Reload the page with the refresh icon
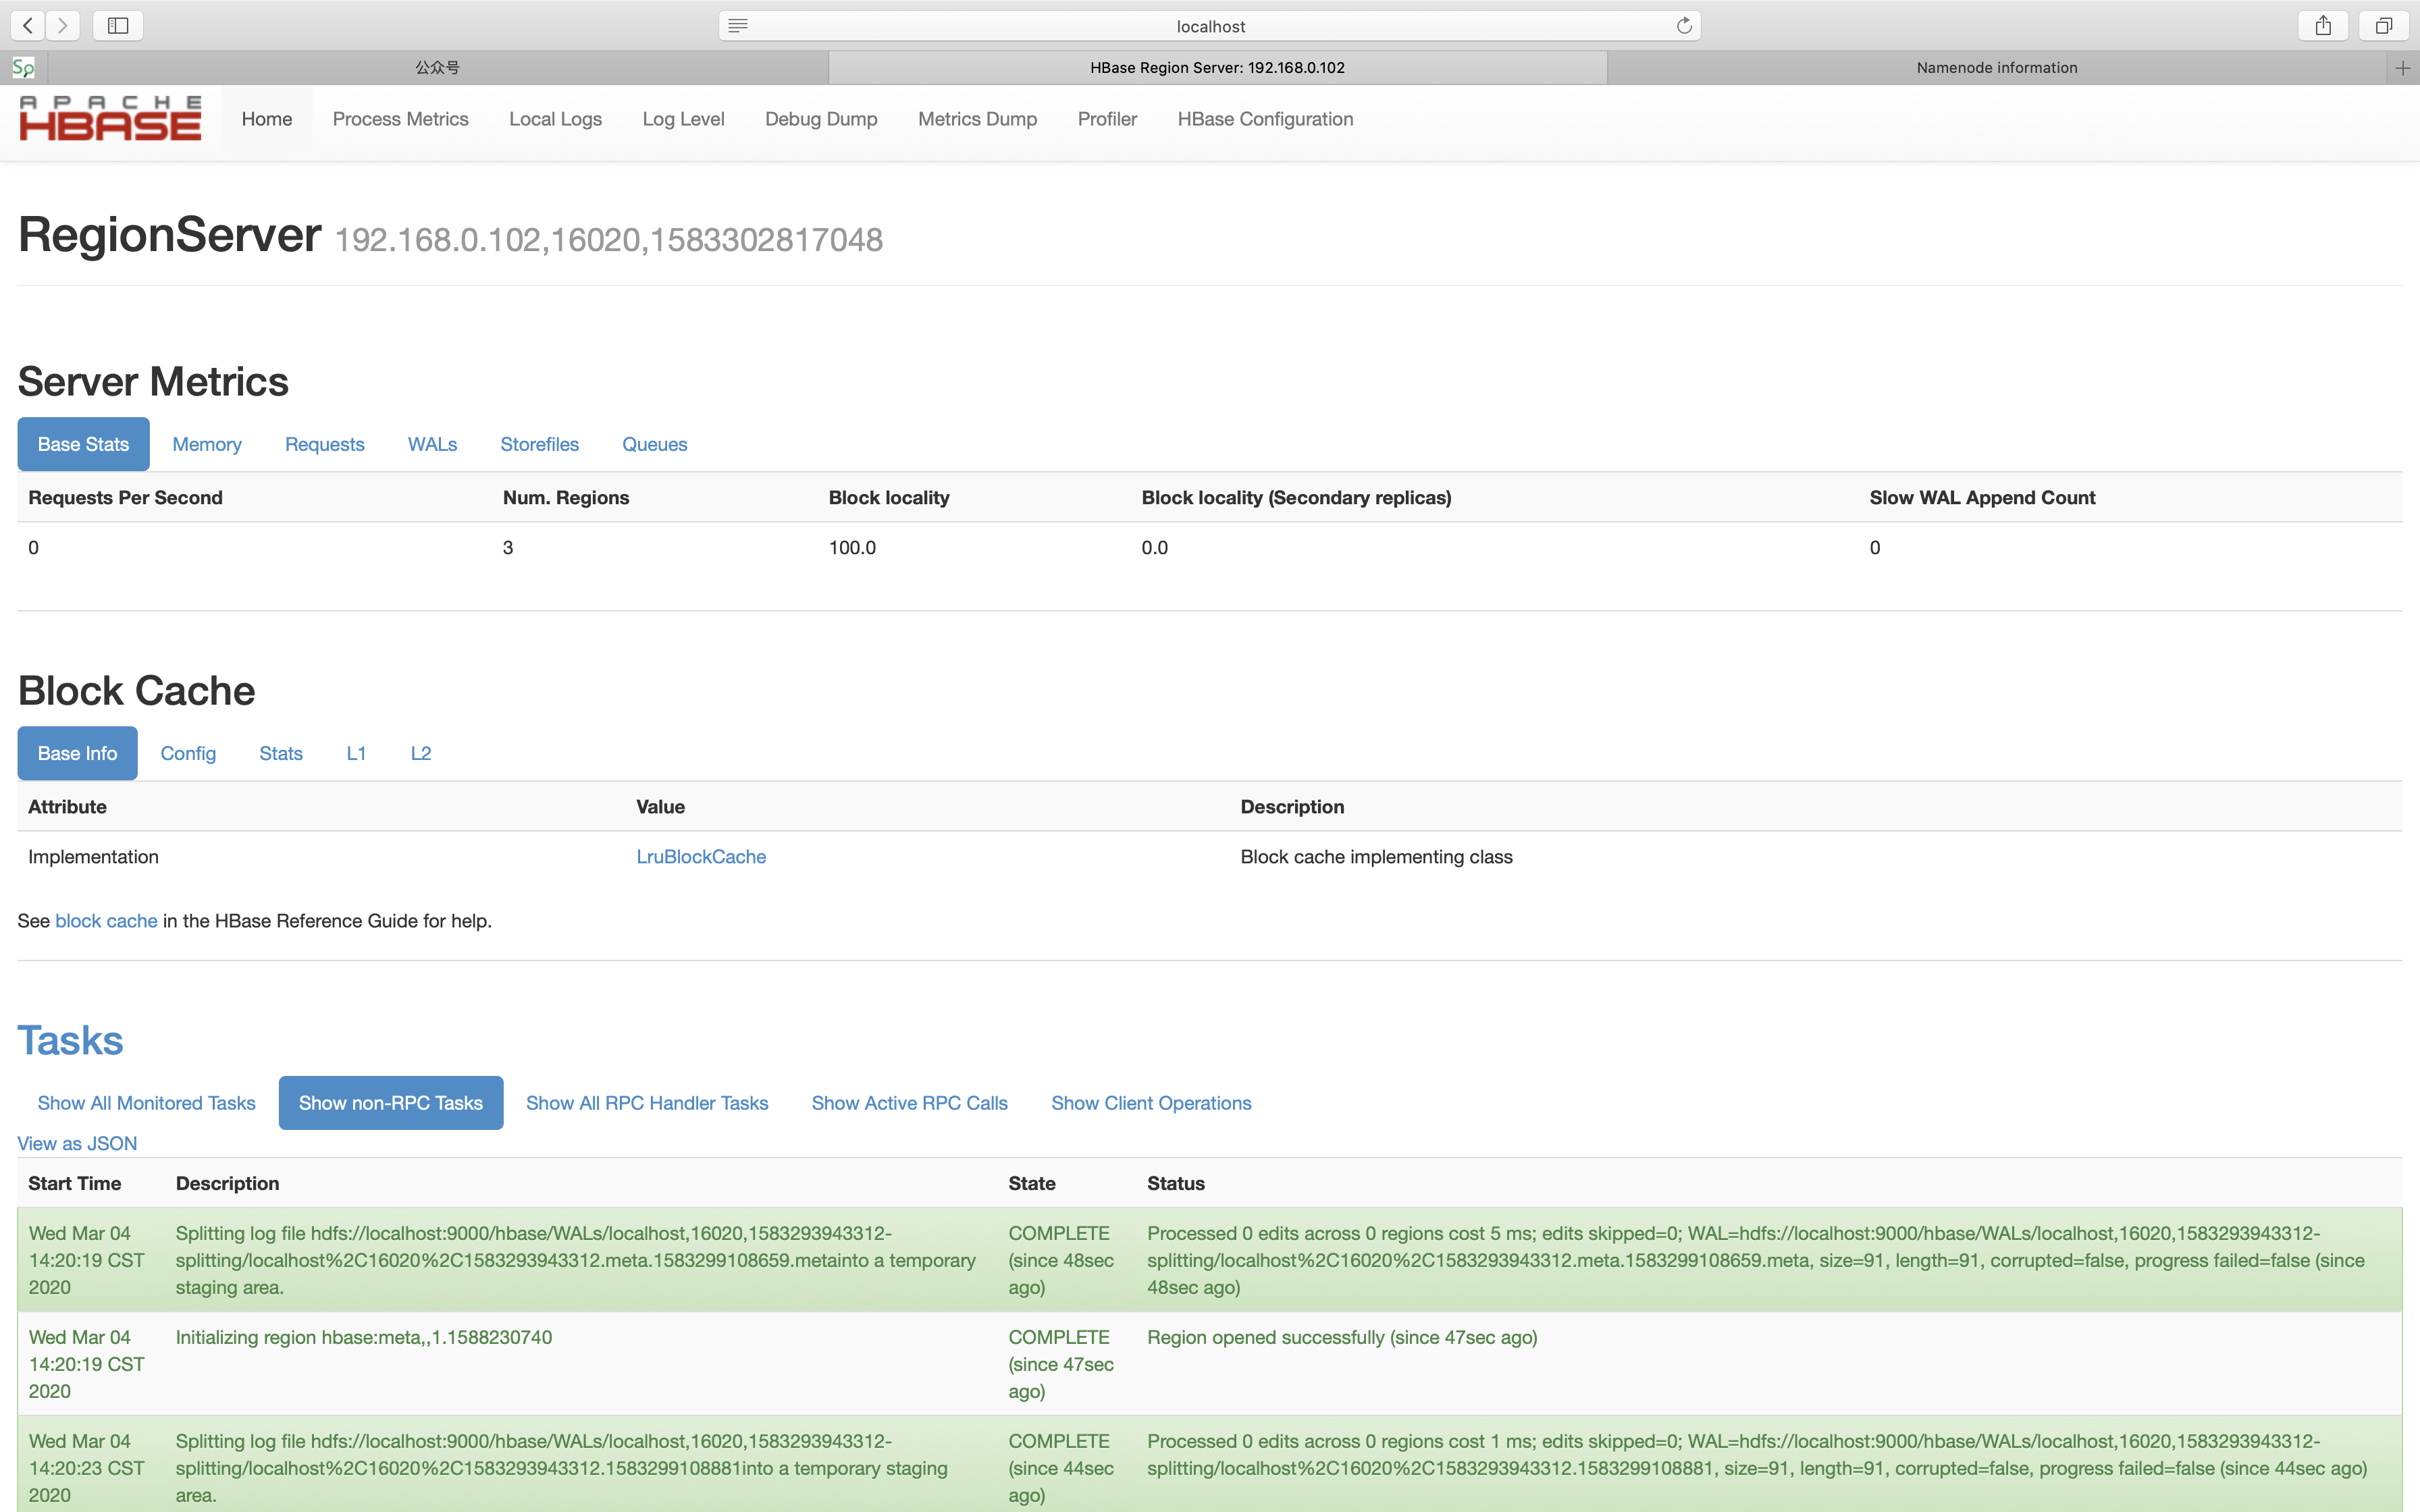The image size is (2420, 1512). click(x=1684, y=26)
